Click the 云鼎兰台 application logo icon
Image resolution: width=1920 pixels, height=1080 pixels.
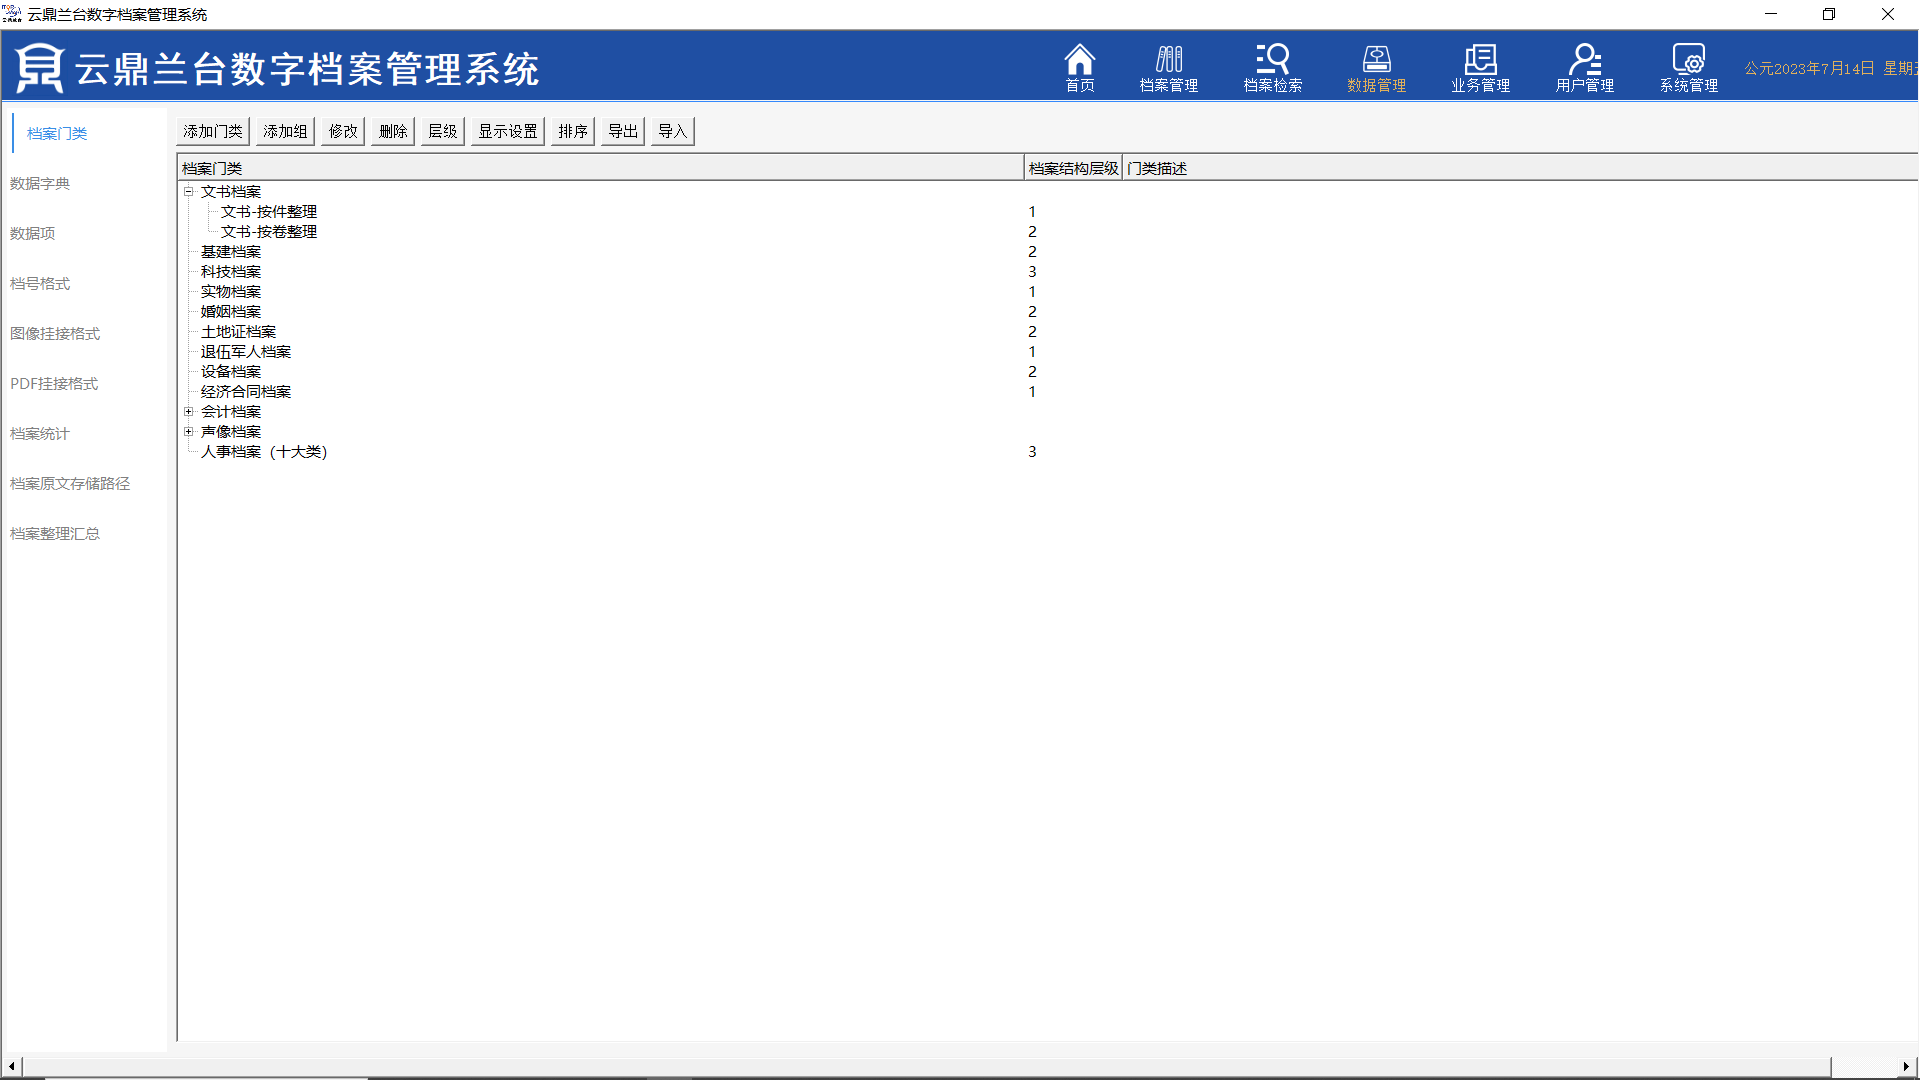(40, 68)
